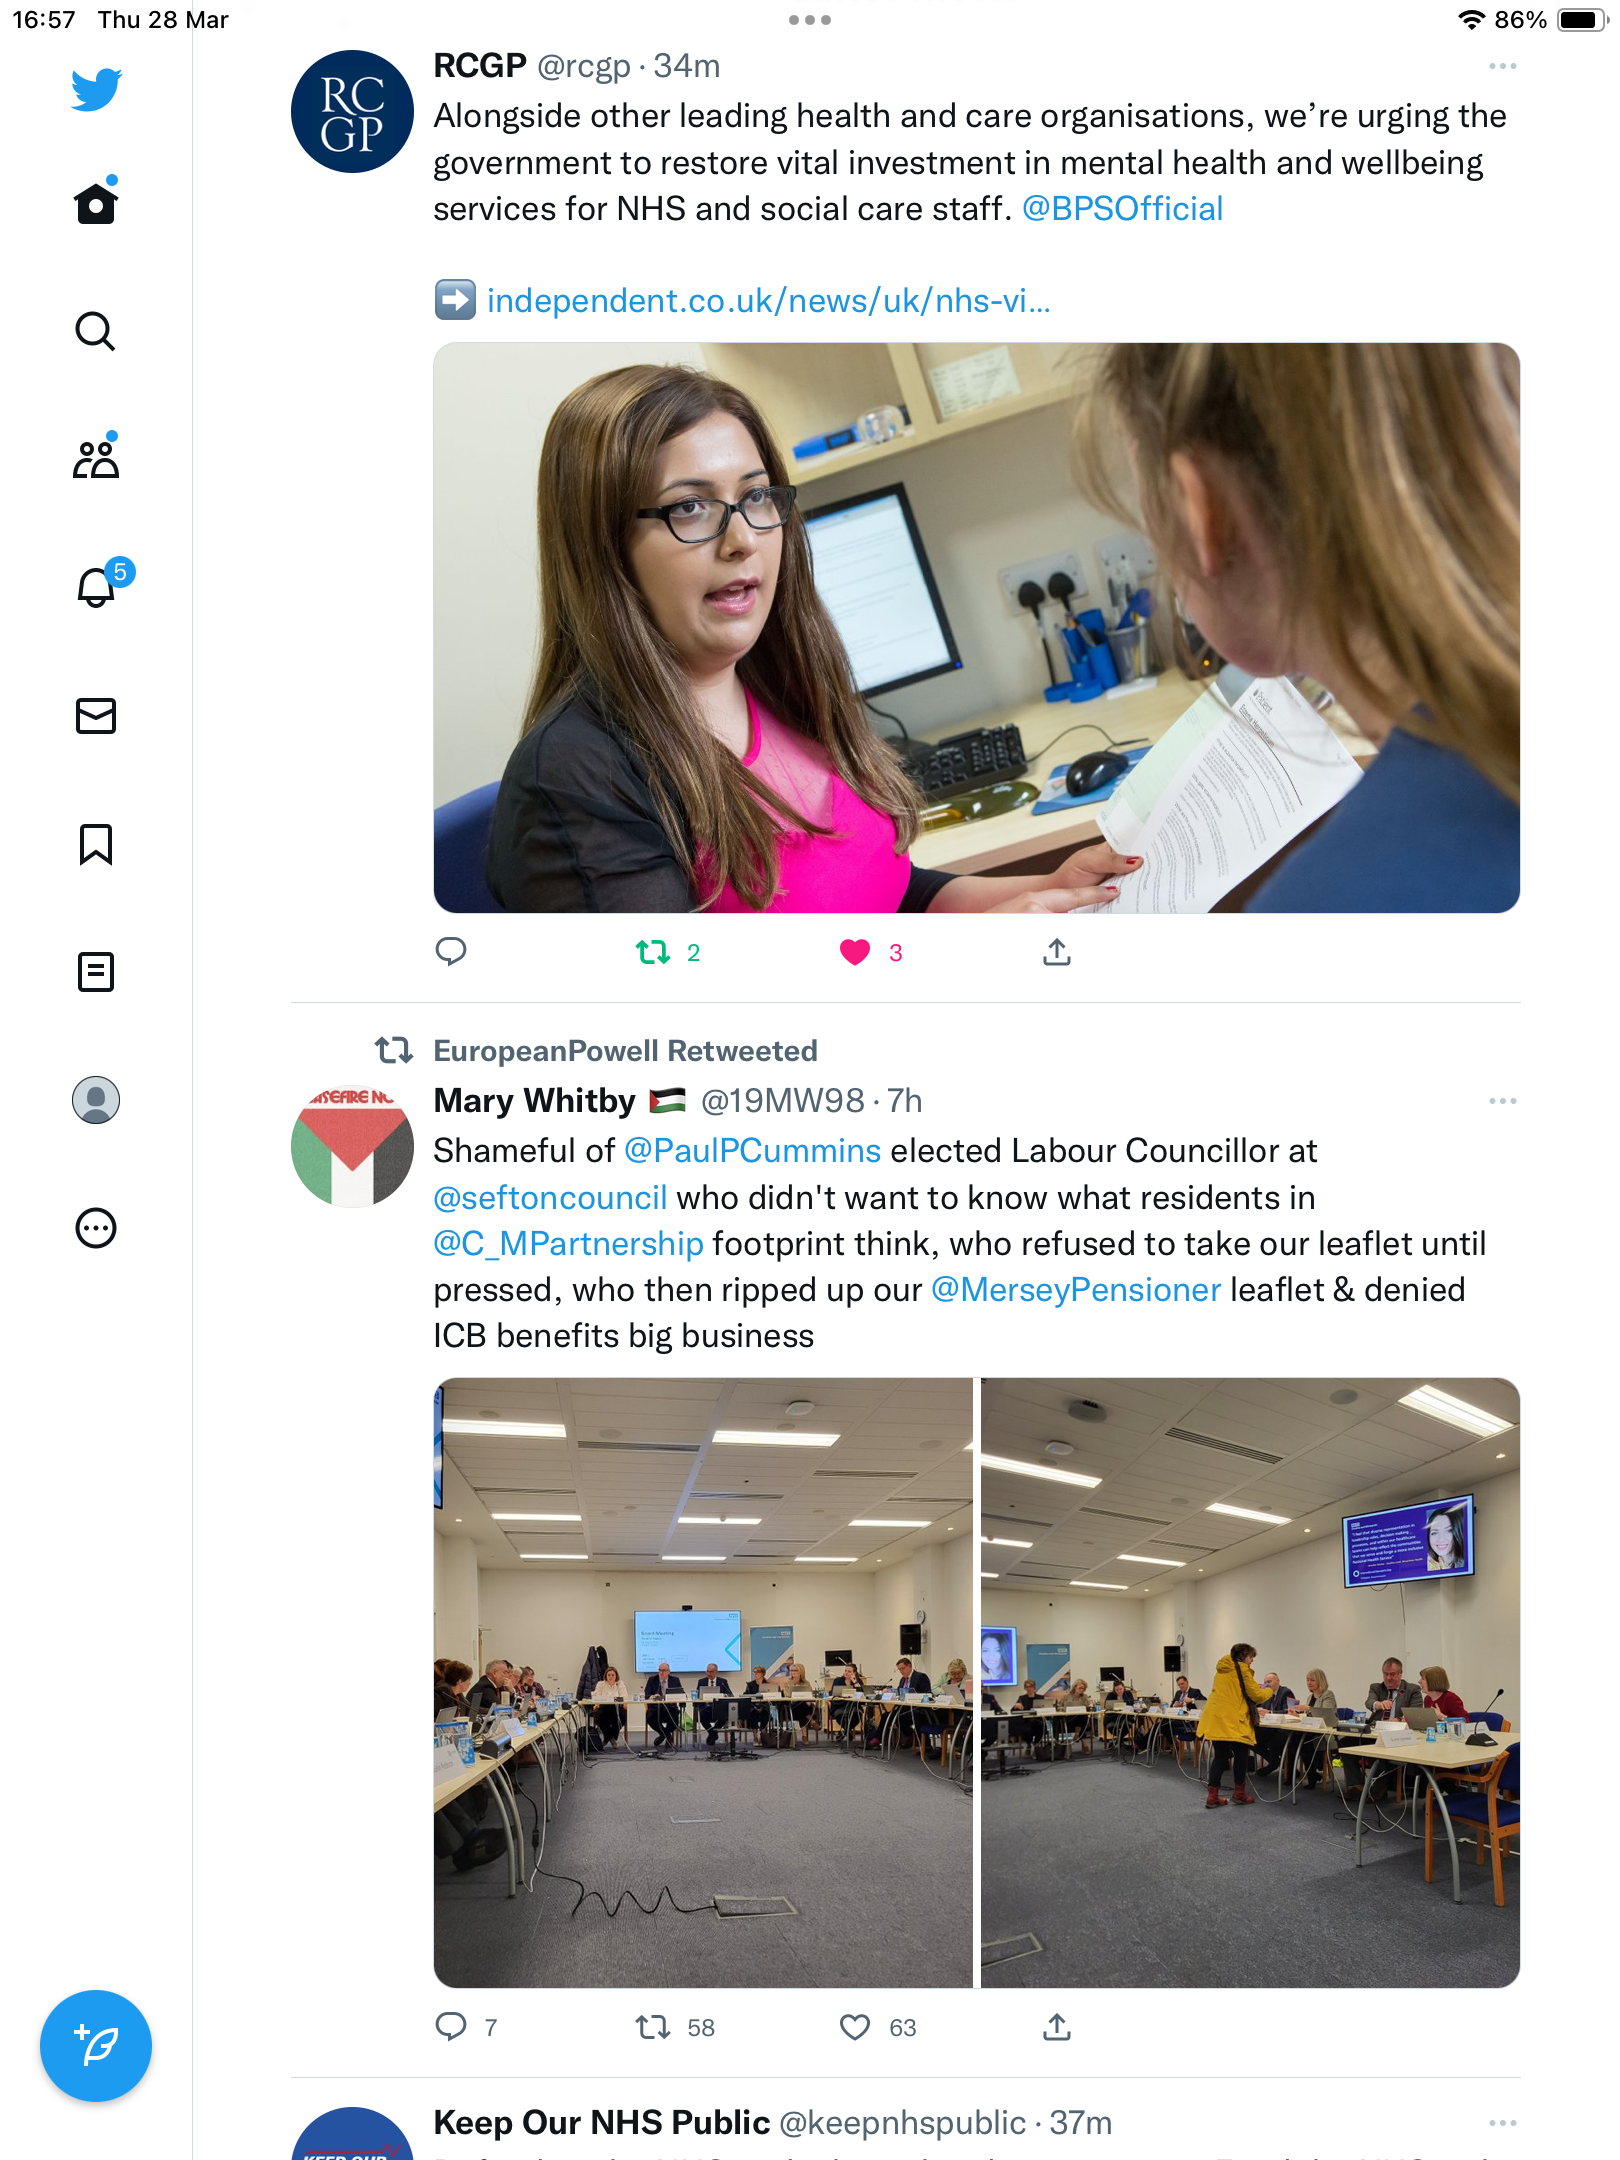
Task: Share Mary Whitby's tweet
Action: coord(1057,2027)
